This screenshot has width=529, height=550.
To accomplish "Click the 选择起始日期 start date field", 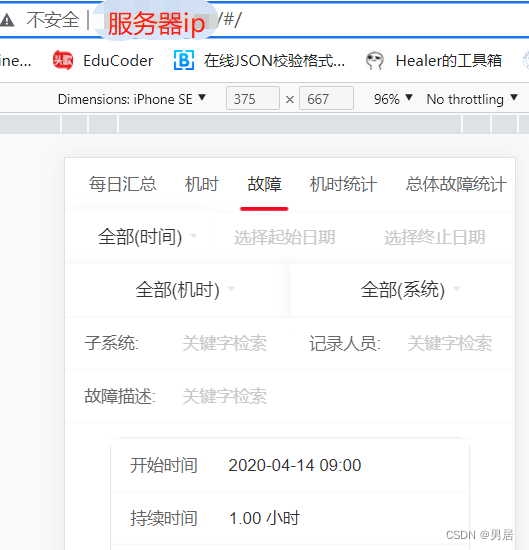I will [x=284, y=237].
